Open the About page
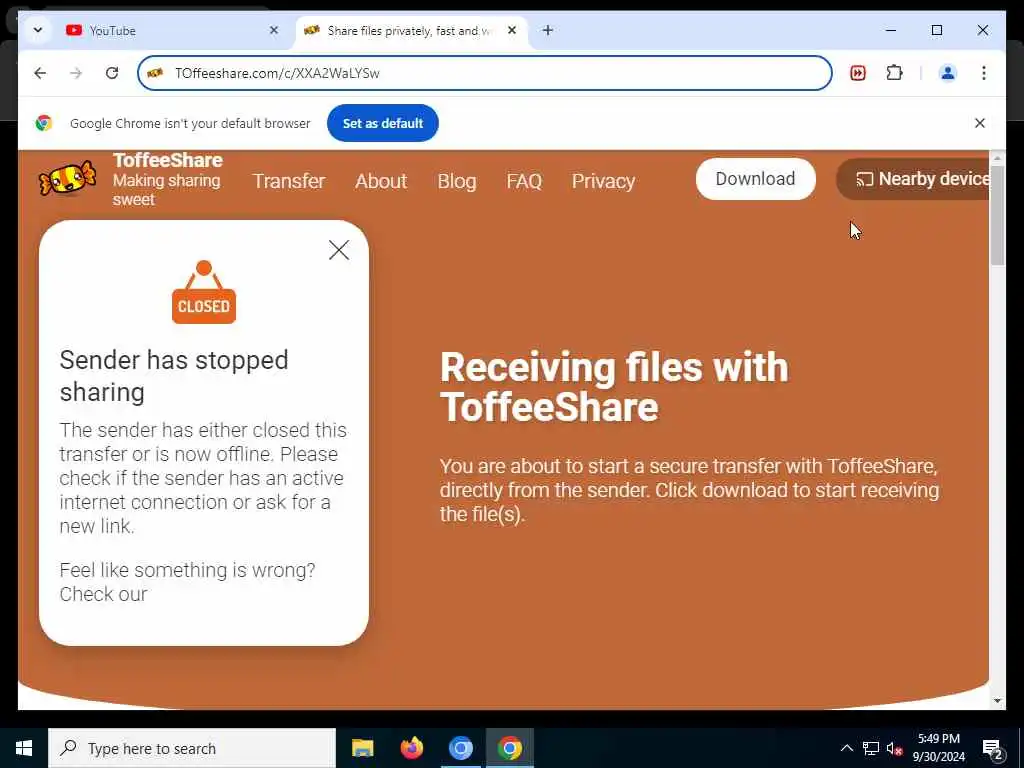Image resolution: width=1024 pixels, height=768 pixels. (381, 181)
